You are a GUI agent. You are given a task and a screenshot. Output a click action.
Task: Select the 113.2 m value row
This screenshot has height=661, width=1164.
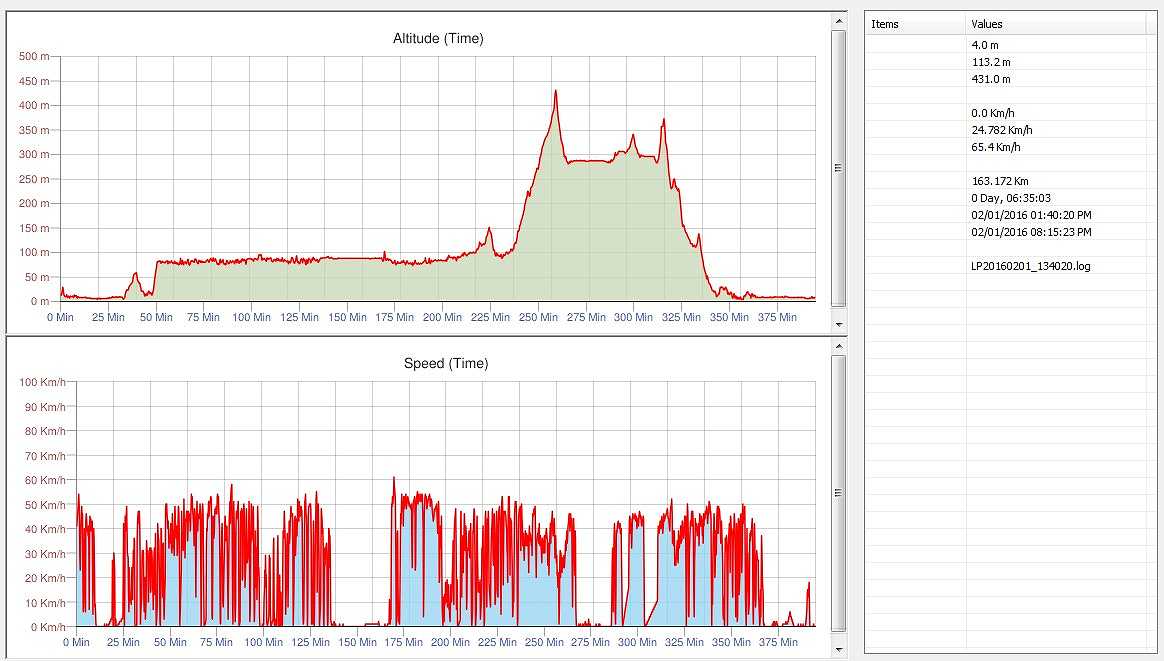[x=991, y=62]
